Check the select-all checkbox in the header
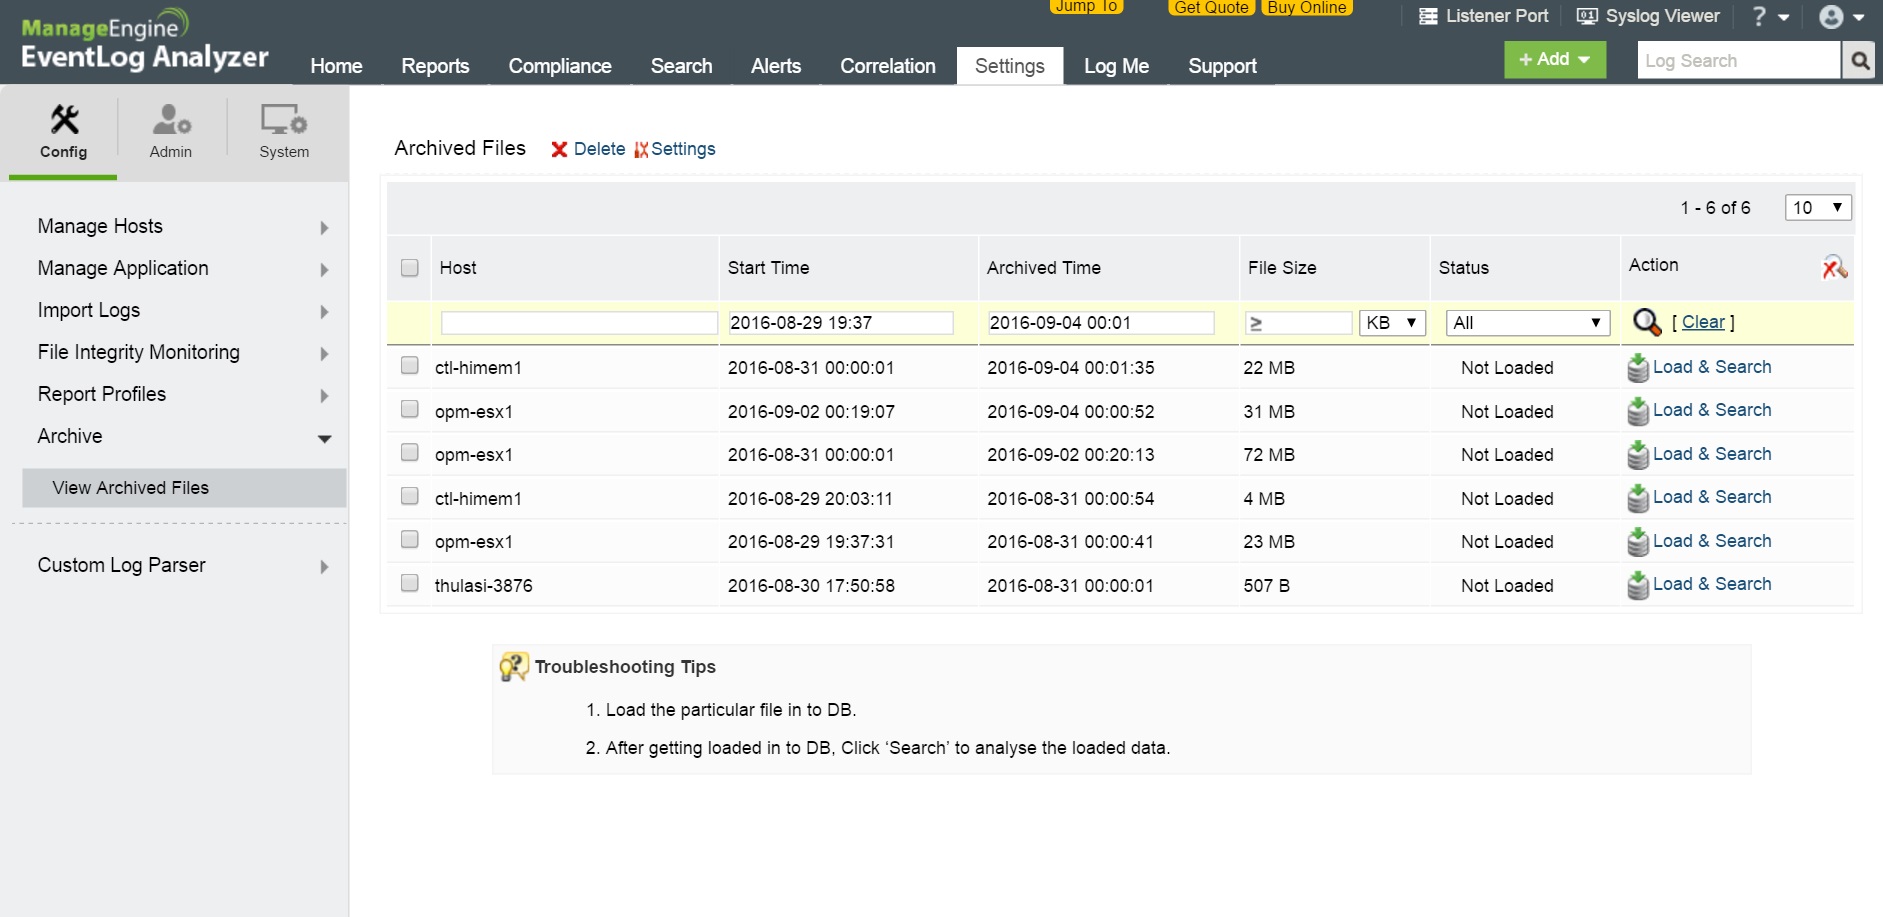1883x917 pixels. tap(408, 267)
